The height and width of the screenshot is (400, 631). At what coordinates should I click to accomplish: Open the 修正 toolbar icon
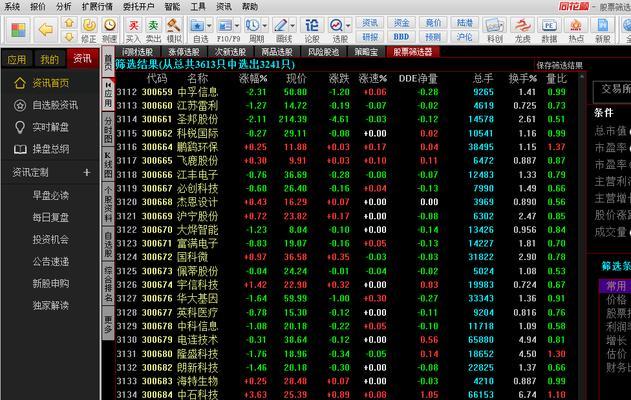point(89,25)
